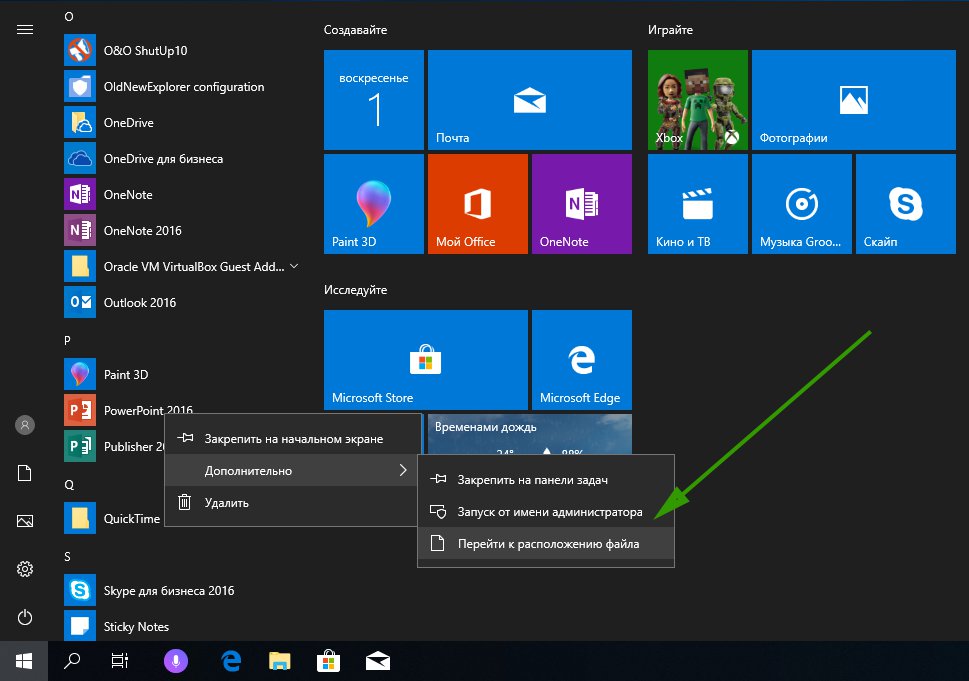
Task: Launch OneNote from the app list
Action: pos(80,195)
